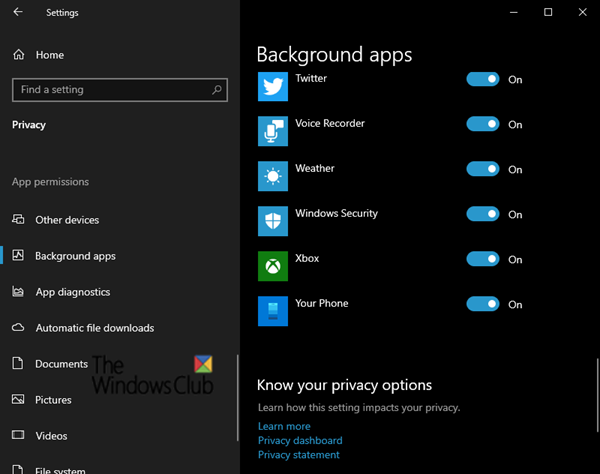Open Automatic file downloads settings
Screen dimensions: 600x474
point(94,328)
